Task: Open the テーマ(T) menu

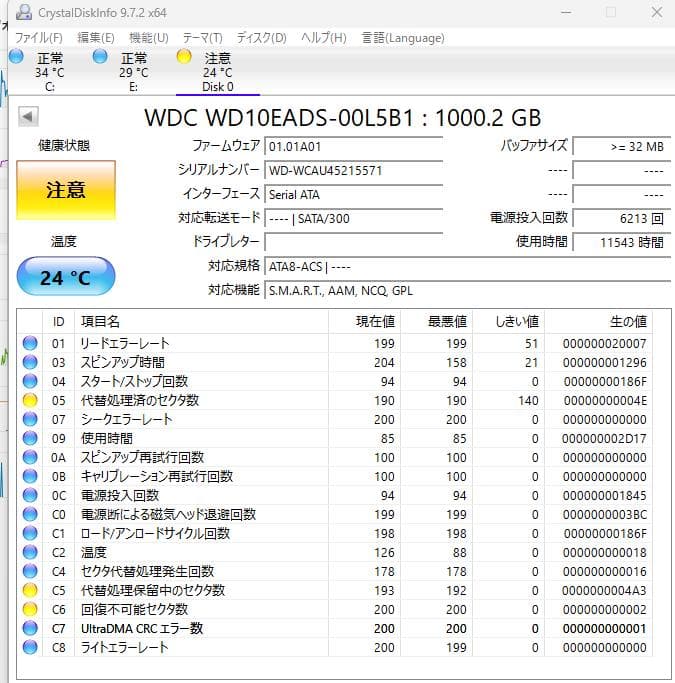Action: 202,38
